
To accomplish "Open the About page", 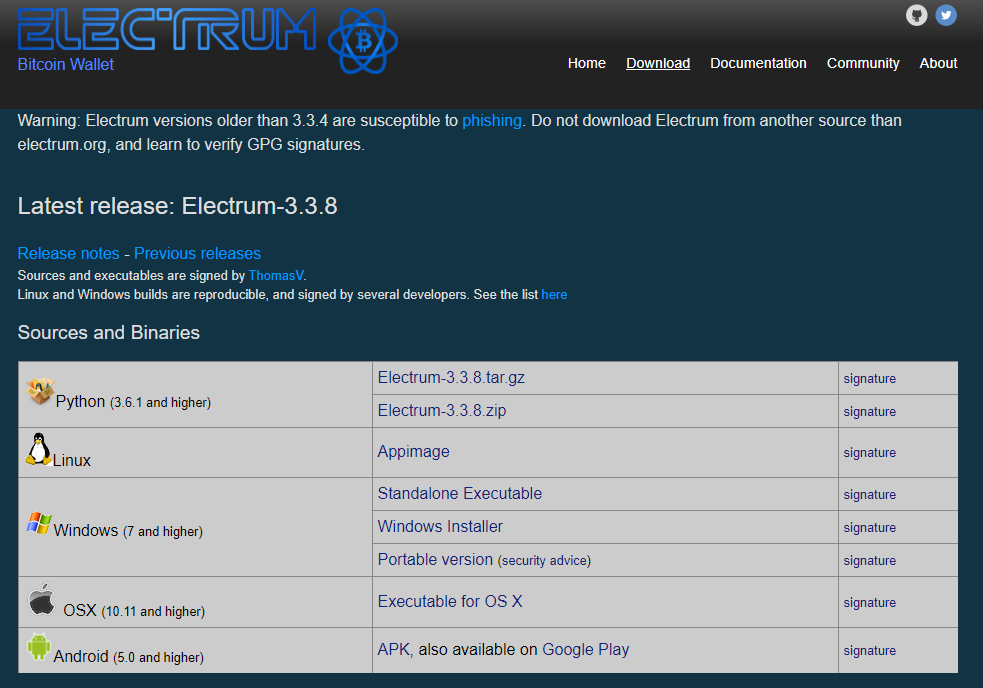I will click(x=938, y=63).
